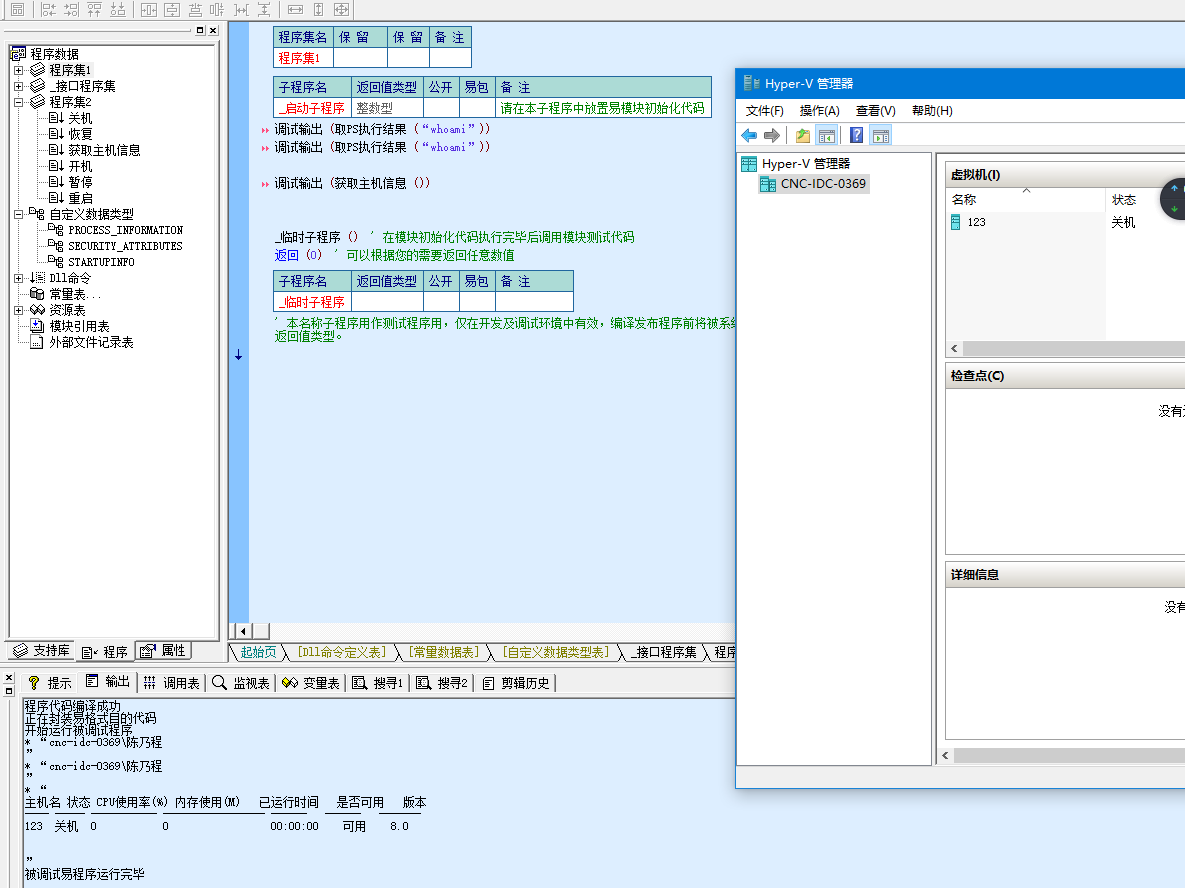Viewport: 1185px width, 888px height.
Task: Select virtual machine 123 in Hyper-V list
Action: click(x=976, y=222)
